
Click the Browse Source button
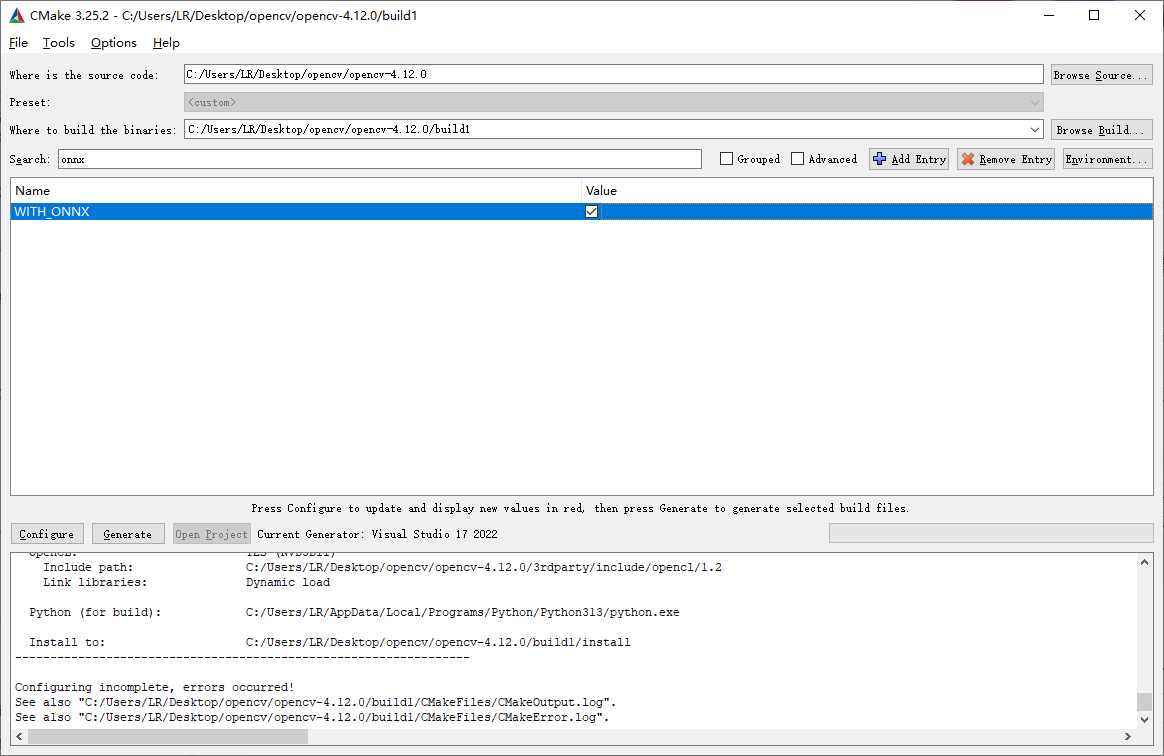pyautogui.click(x=1102, y=74)
